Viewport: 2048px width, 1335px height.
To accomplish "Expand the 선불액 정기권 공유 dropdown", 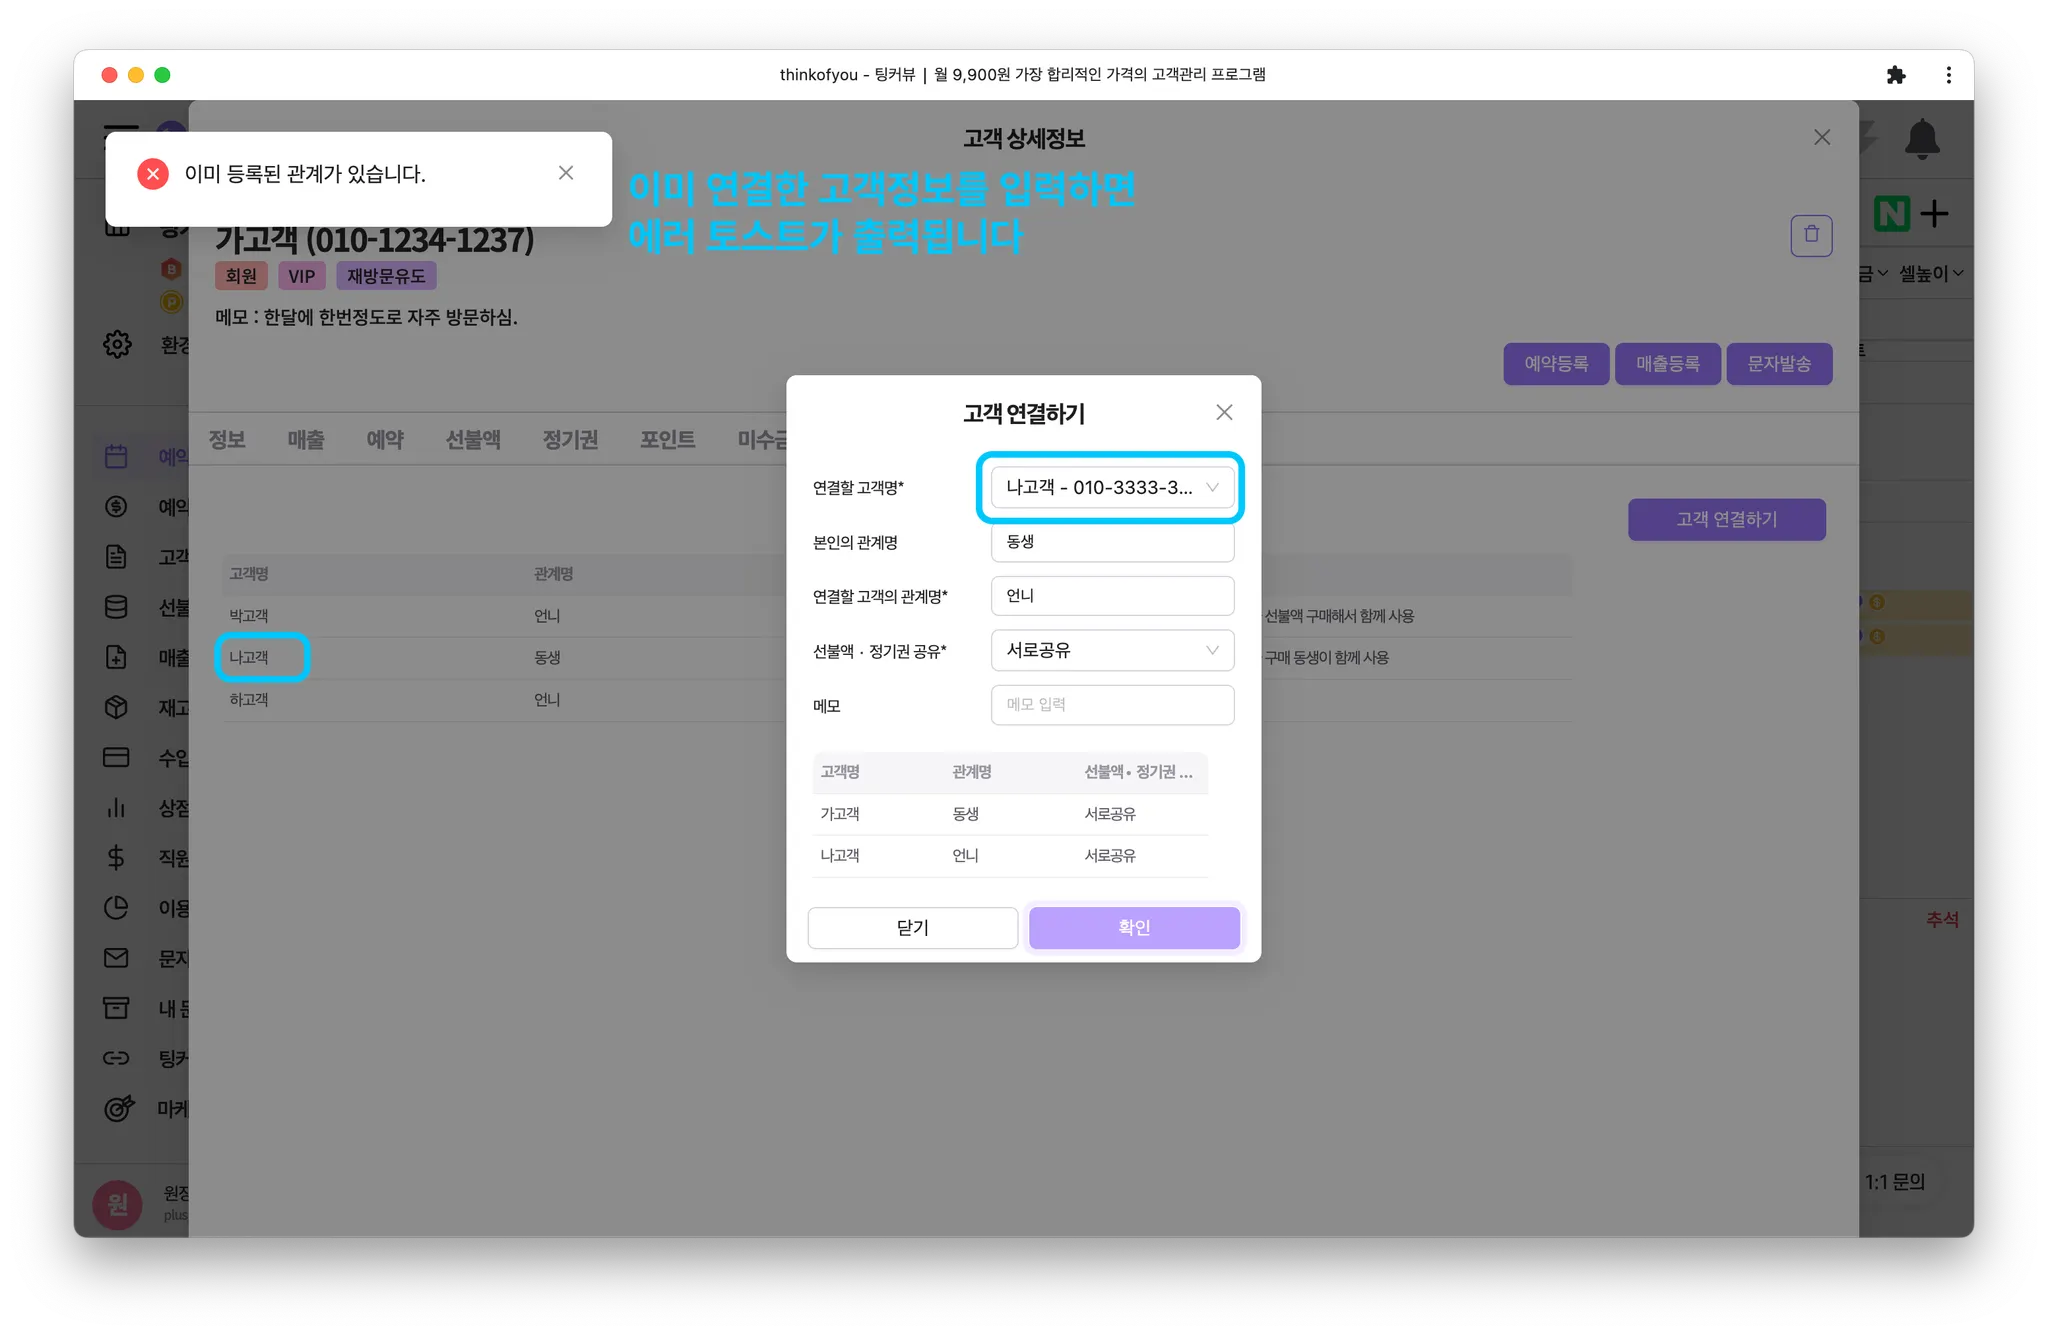I will tap(1112, 650).
